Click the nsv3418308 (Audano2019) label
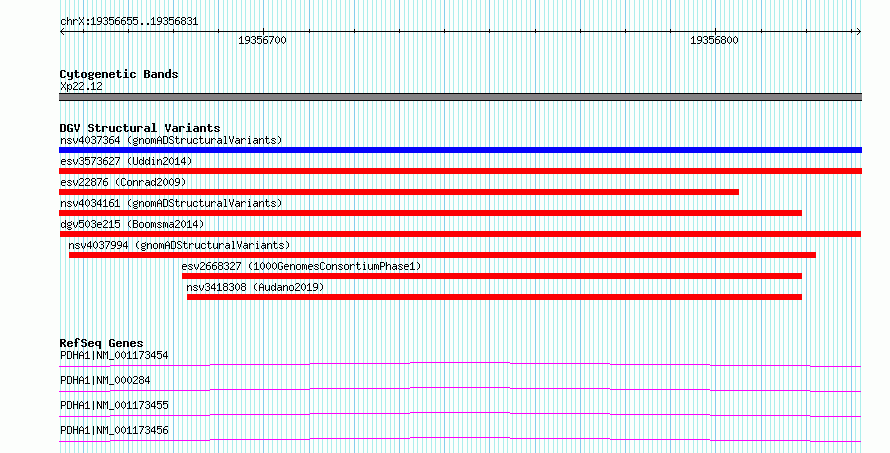Screen dimensions: 890x453 click(255, 287)
